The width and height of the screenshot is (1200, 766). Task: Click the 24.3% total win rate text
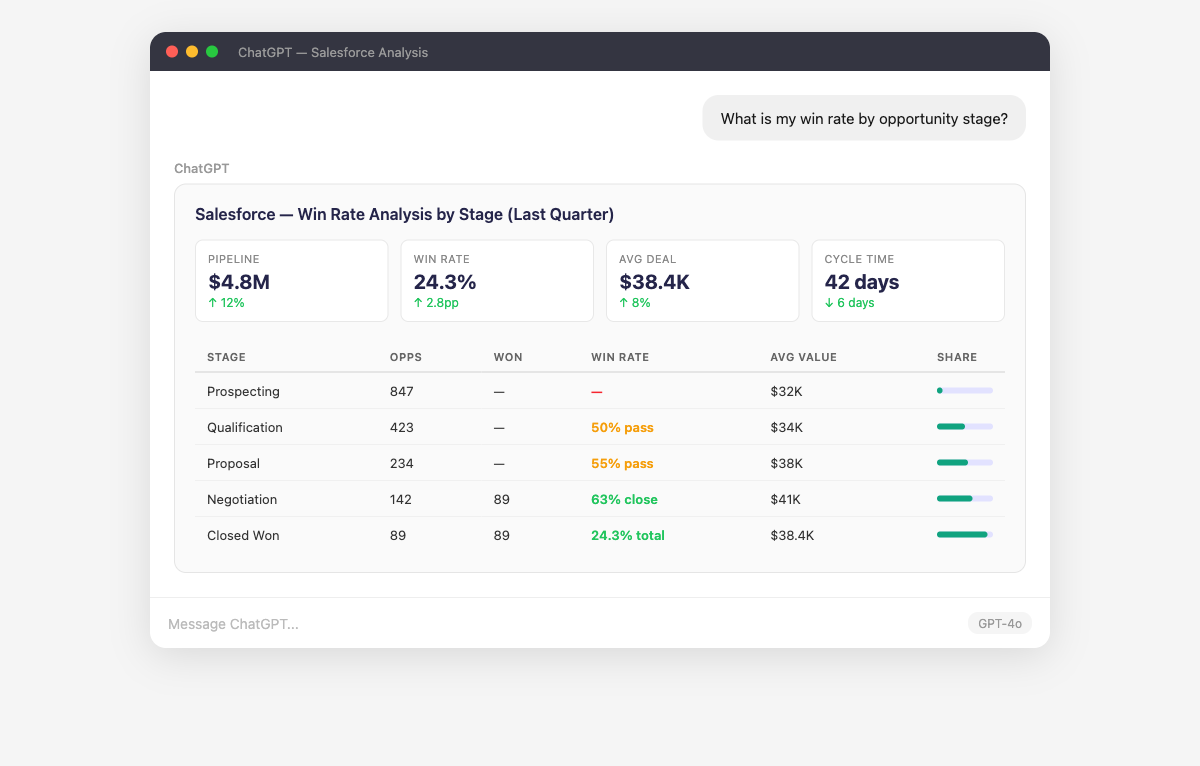628,535
